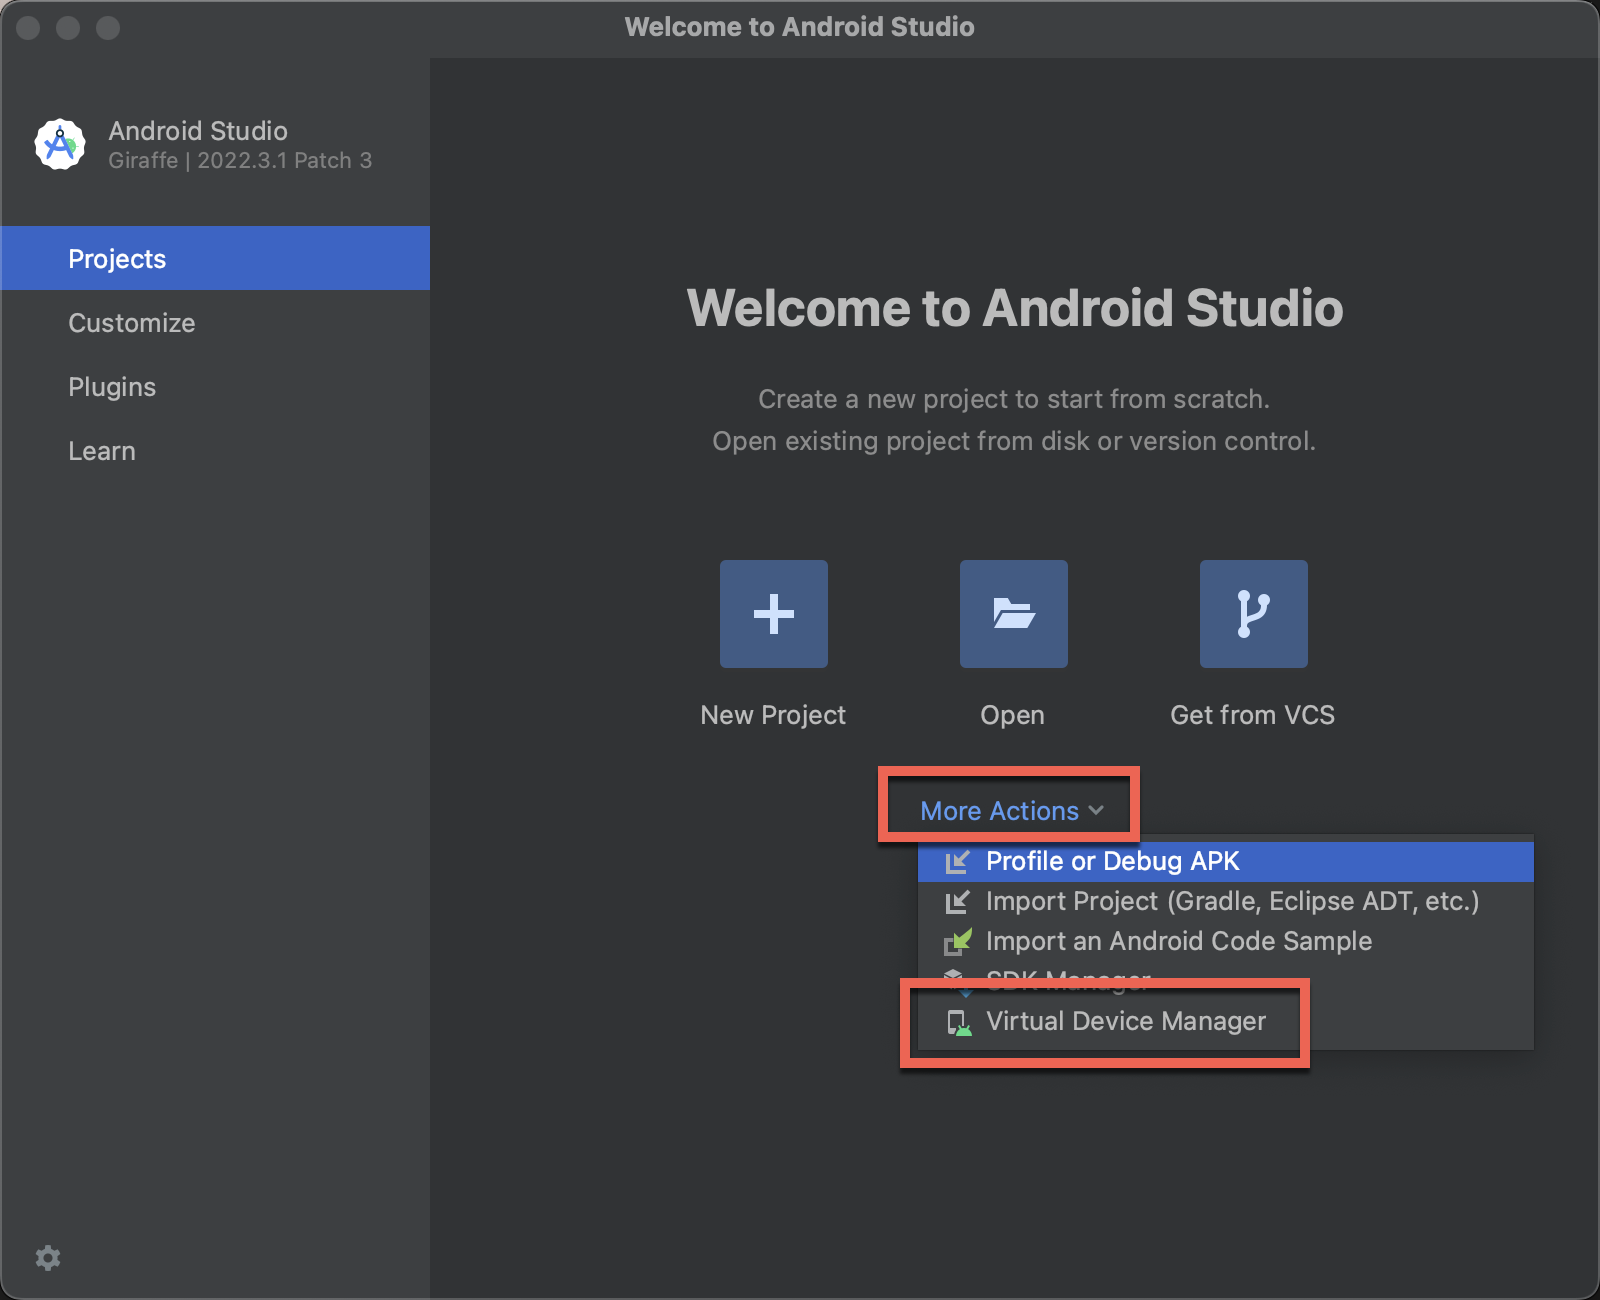Click the Open folder icon
Viewport: 1600px width, 1300px height.
tap(1014, 614)
